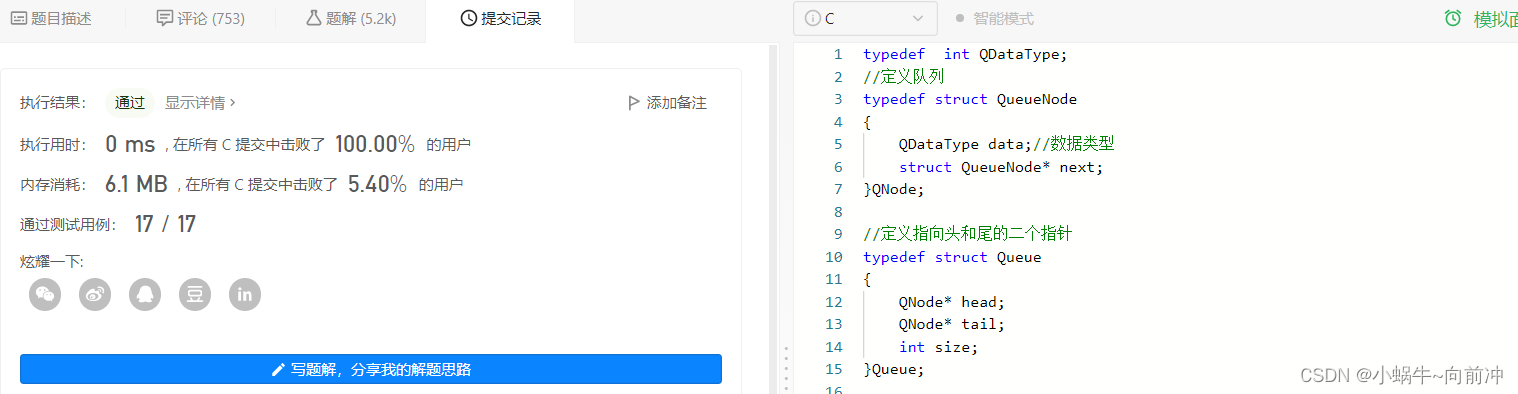Click the '6.1 MB' memory value
Image resolution: width=1518 pixels, height=394 pixels.
point(136,184)
